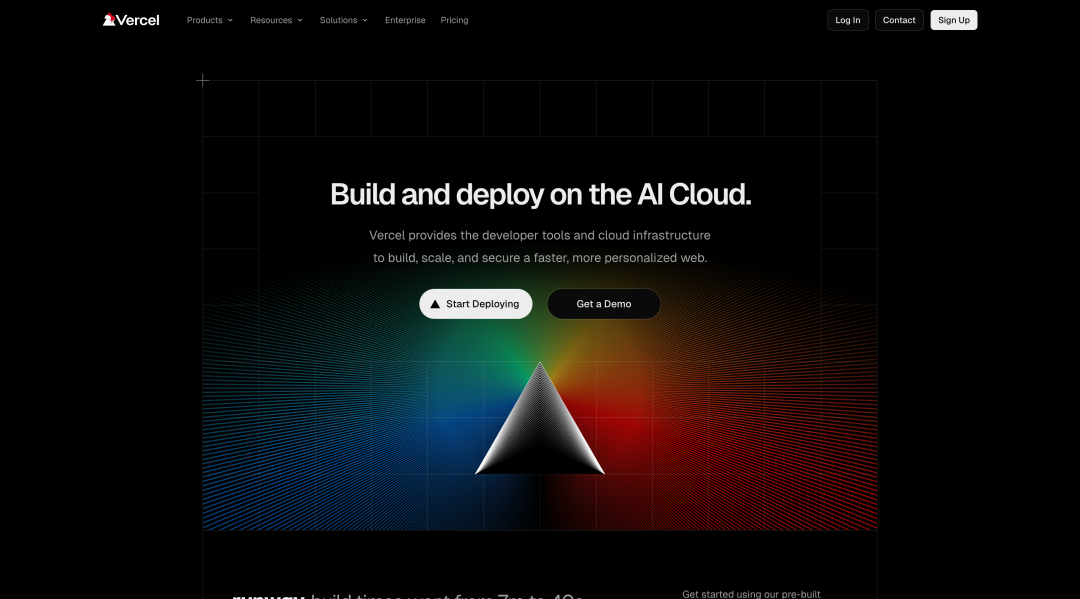Go to the Enterprise page
The image size is (1080, 599).
pos(405,20)
